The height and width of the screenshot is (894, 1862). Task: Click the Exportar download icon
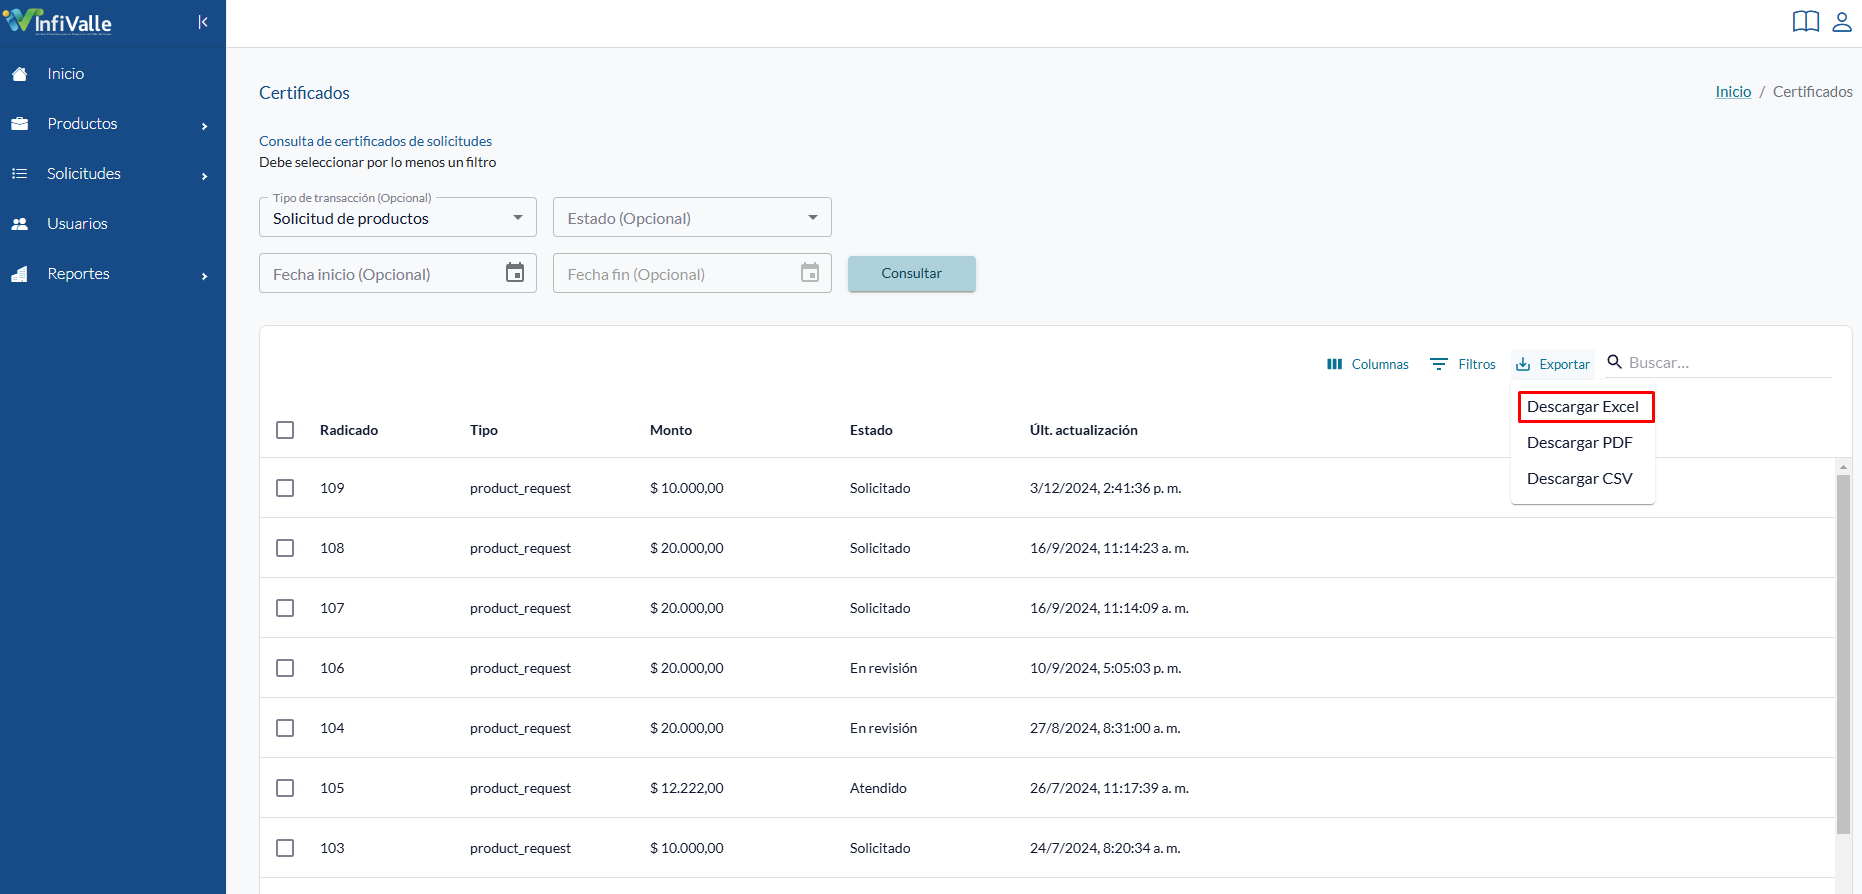click(x=1523, y=364)
